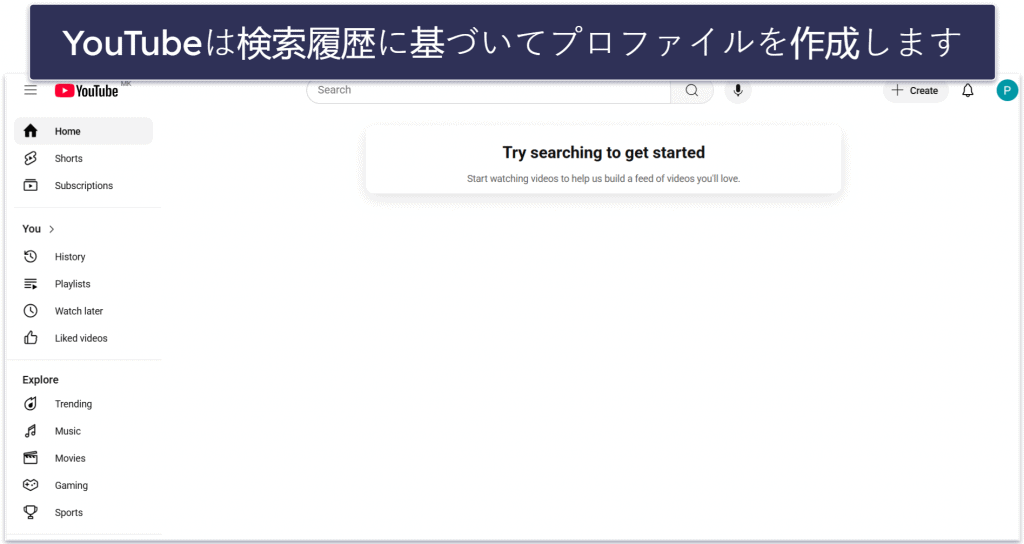The height and width of the screenshot is (544, 1024).
Task: Open Watch later list
Action: pyautogui.click(x=84, y=311)
